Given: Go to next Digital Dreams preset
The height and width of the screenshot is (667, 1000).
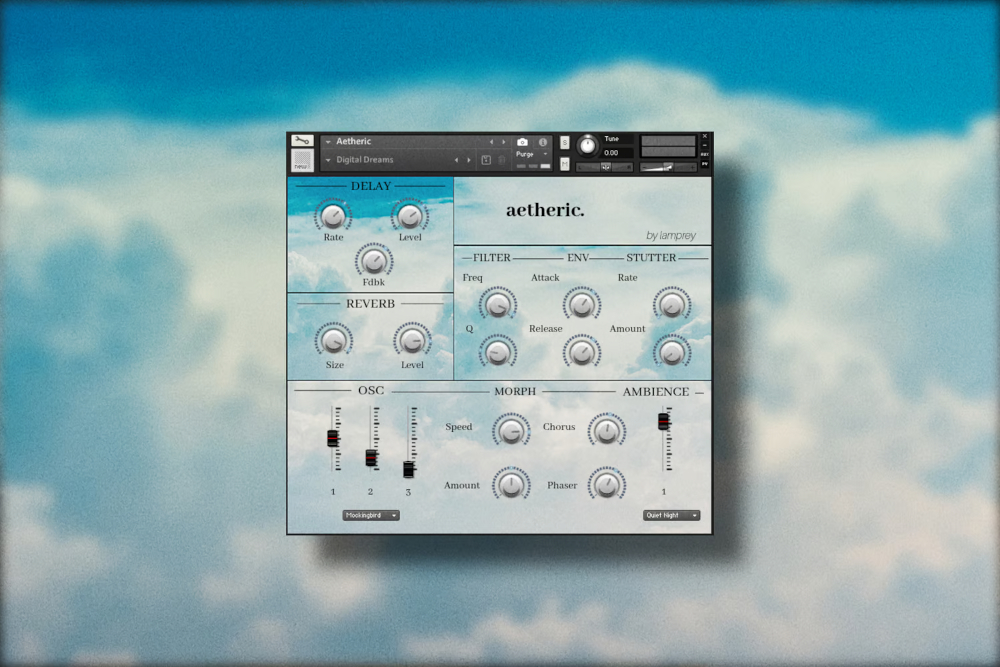Looking at the screenshot, I should 469,160.
